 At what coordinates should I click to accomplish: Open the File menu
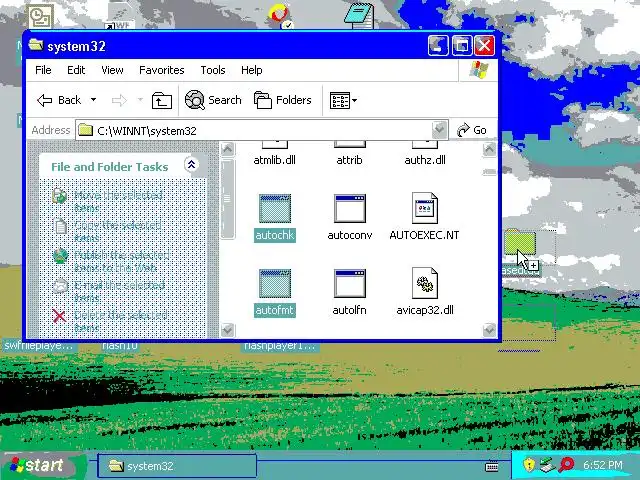[43, 70]
